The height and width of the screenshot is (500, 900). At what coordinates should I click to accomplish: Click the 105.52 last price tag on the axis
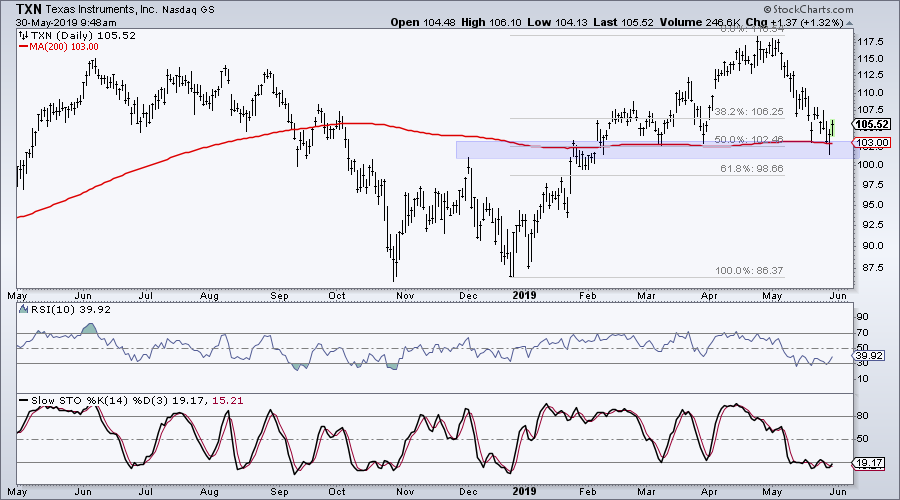(872, 125)
